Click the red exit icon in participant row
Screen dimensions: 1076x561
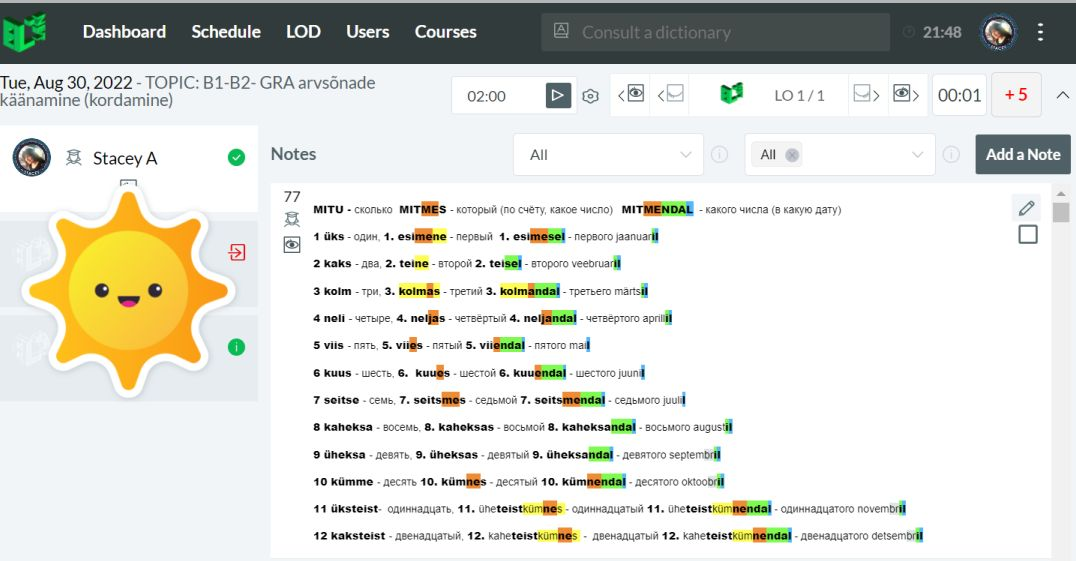237,252
